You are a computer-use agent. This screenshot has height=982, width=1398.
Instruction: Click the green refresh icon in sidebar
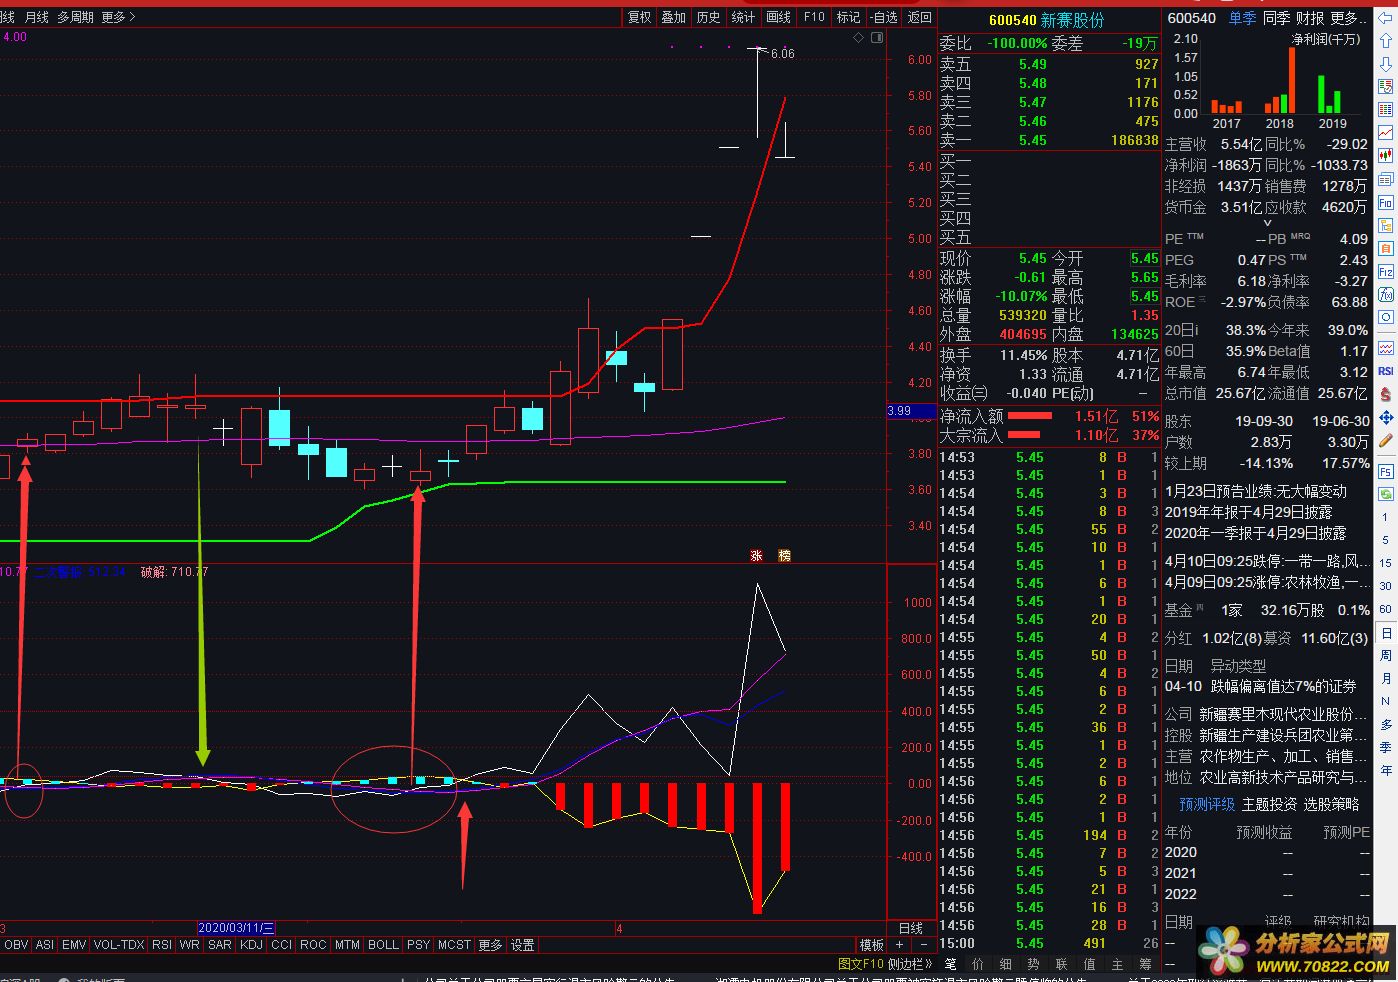click(x=1386, y=494)
